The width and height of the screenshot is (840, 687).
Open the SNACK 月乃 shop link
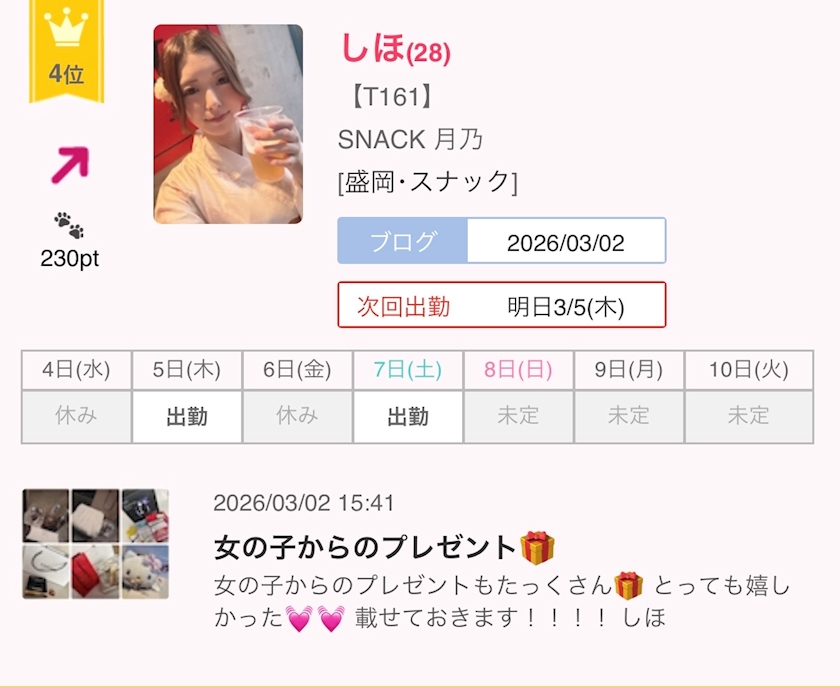[x=410, y=139]
